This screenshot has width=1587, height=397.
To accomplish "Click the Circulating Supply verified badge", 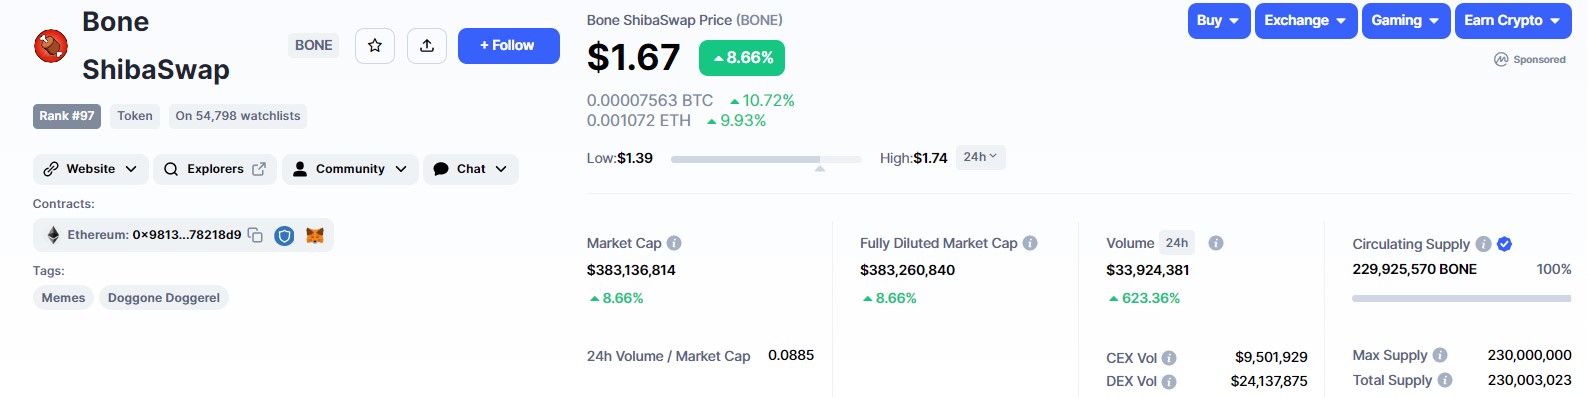I will tap(1504, 244).
